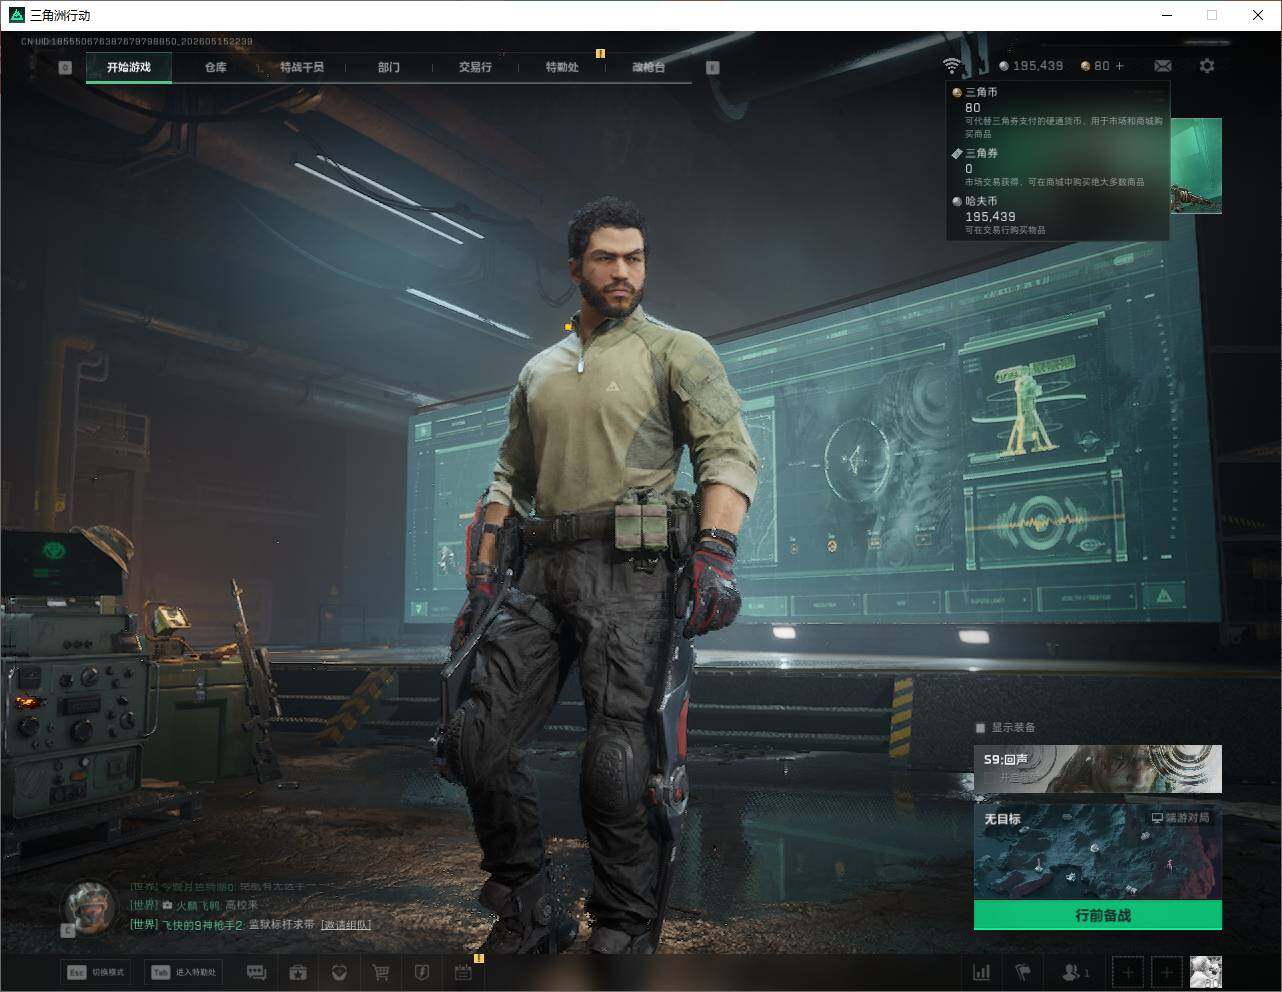This screenshot has width=1282, height=992.
Task: Switch to the 开始游戏 tab
Action: (129, 67)
